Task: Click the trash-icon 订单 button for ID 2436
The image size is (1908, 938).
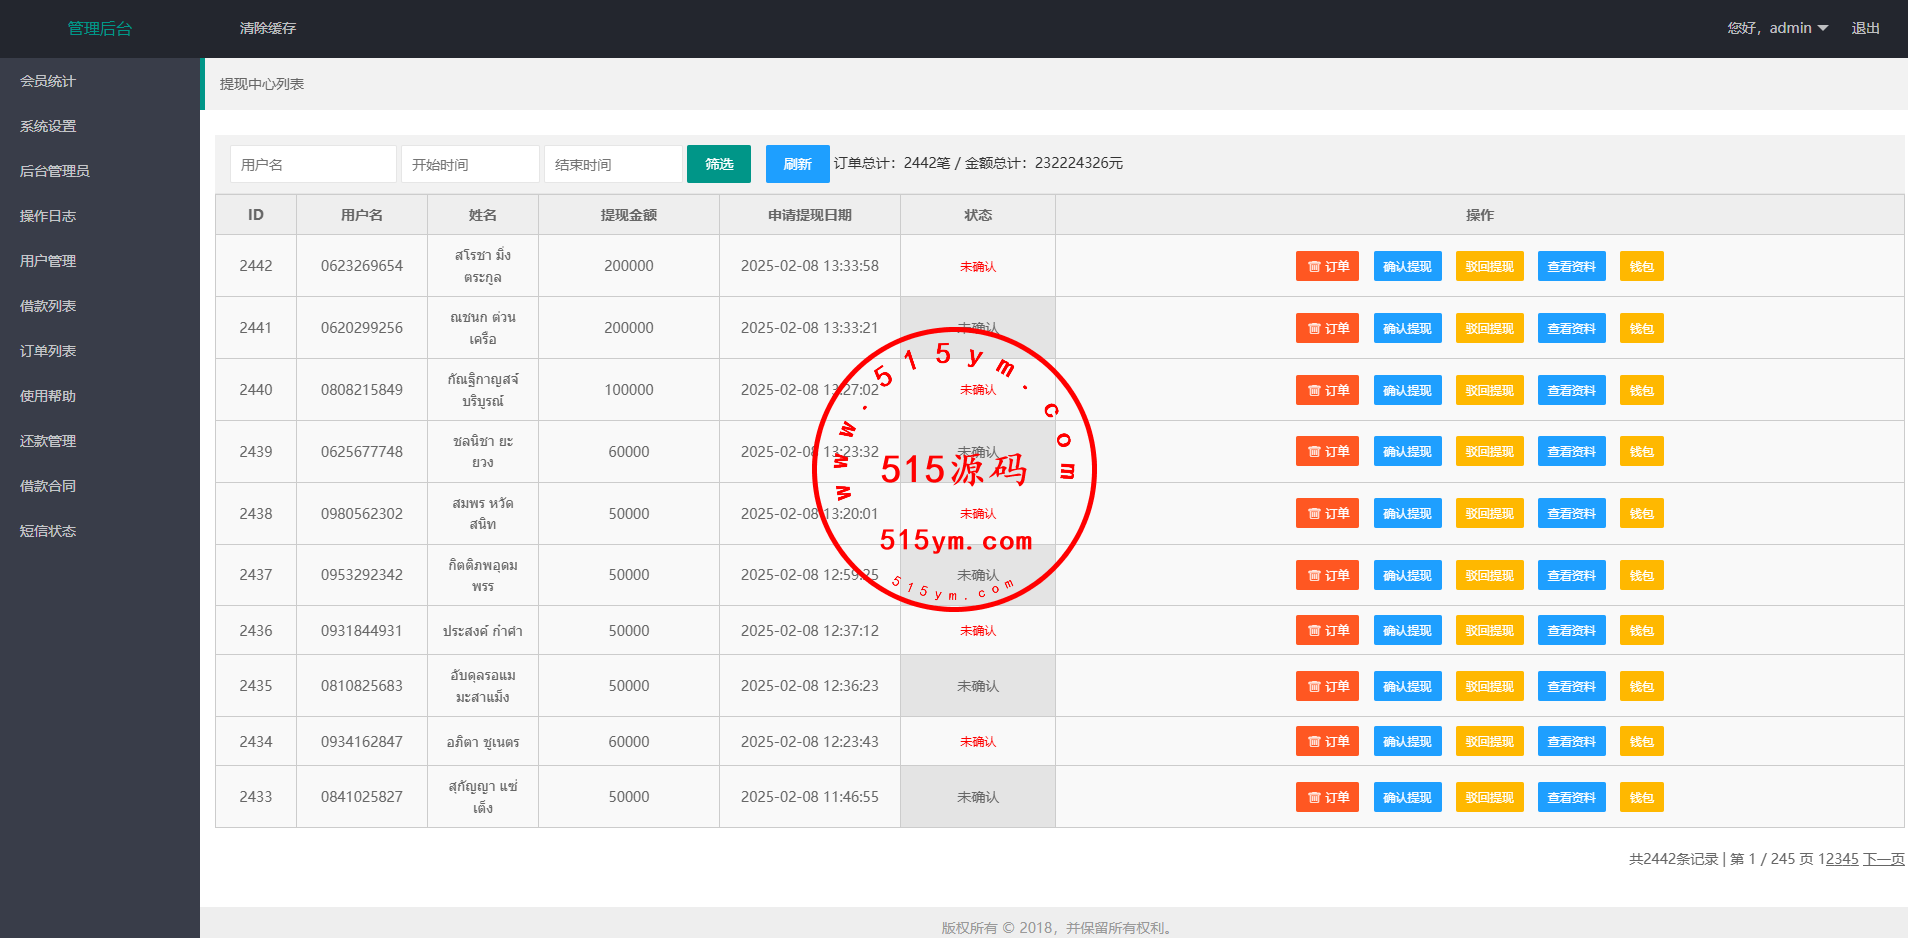Action: click(x=1327, y=631)
